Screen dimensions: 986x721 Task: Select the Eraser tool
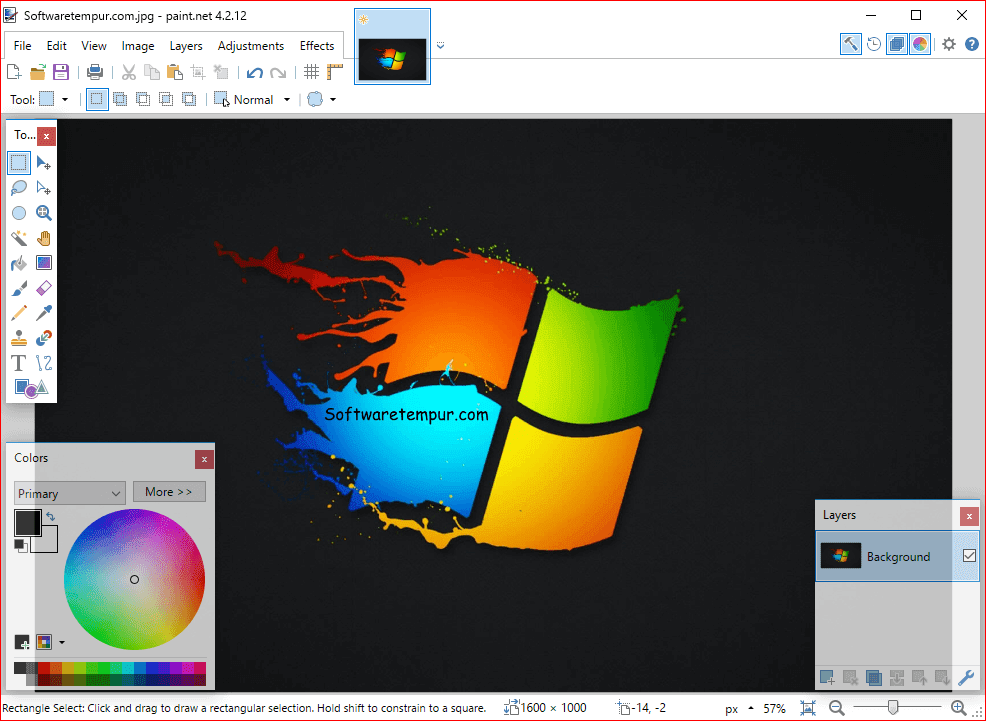(x=43, y=288)
